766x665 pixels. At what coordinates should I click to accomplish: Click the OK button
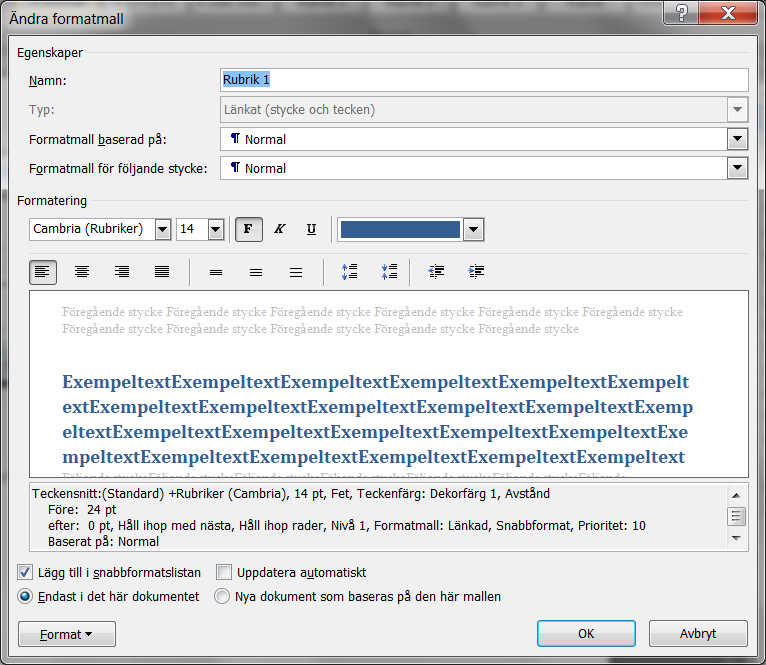pos(586,634)
